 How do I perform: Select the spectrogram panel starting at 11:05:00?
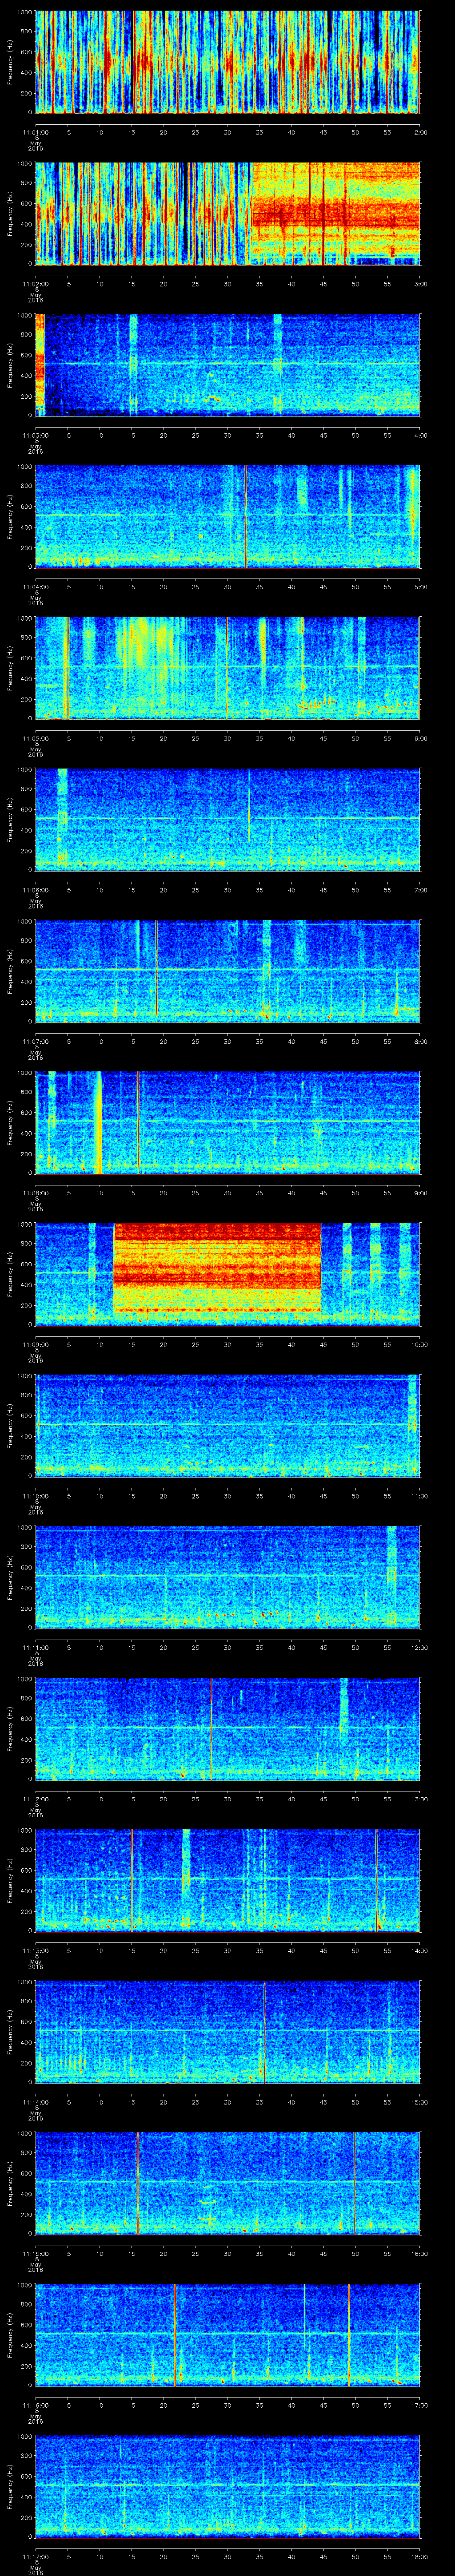tap(228, 668)
